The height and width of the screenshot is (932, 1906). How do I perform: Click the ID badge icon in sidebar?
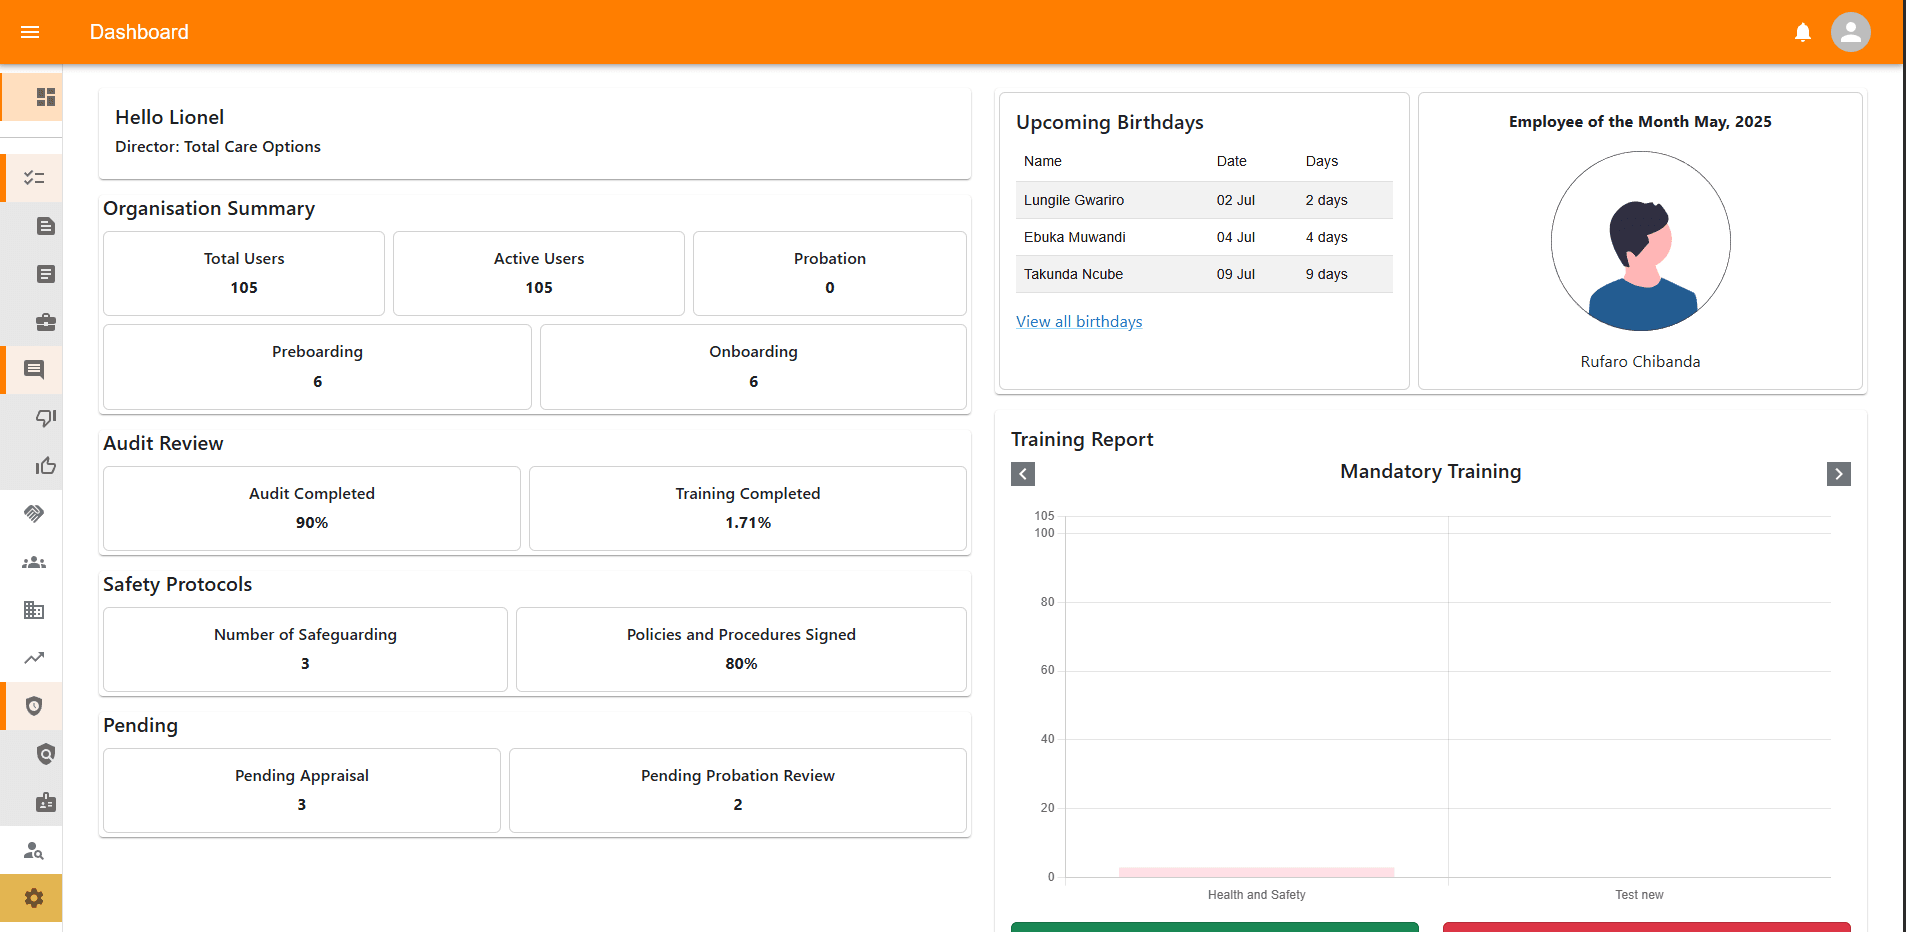(45, 802)
